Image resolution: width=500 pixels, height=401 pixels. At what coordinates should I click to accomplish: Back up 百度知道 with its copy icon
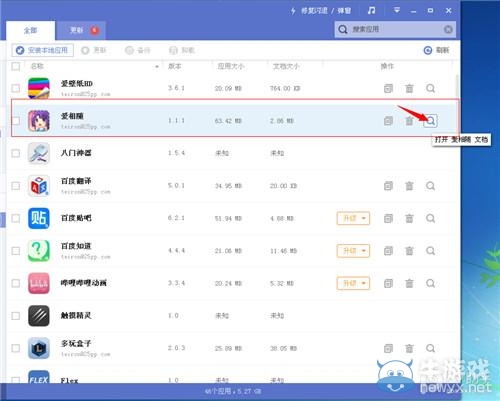pos(388,251)
